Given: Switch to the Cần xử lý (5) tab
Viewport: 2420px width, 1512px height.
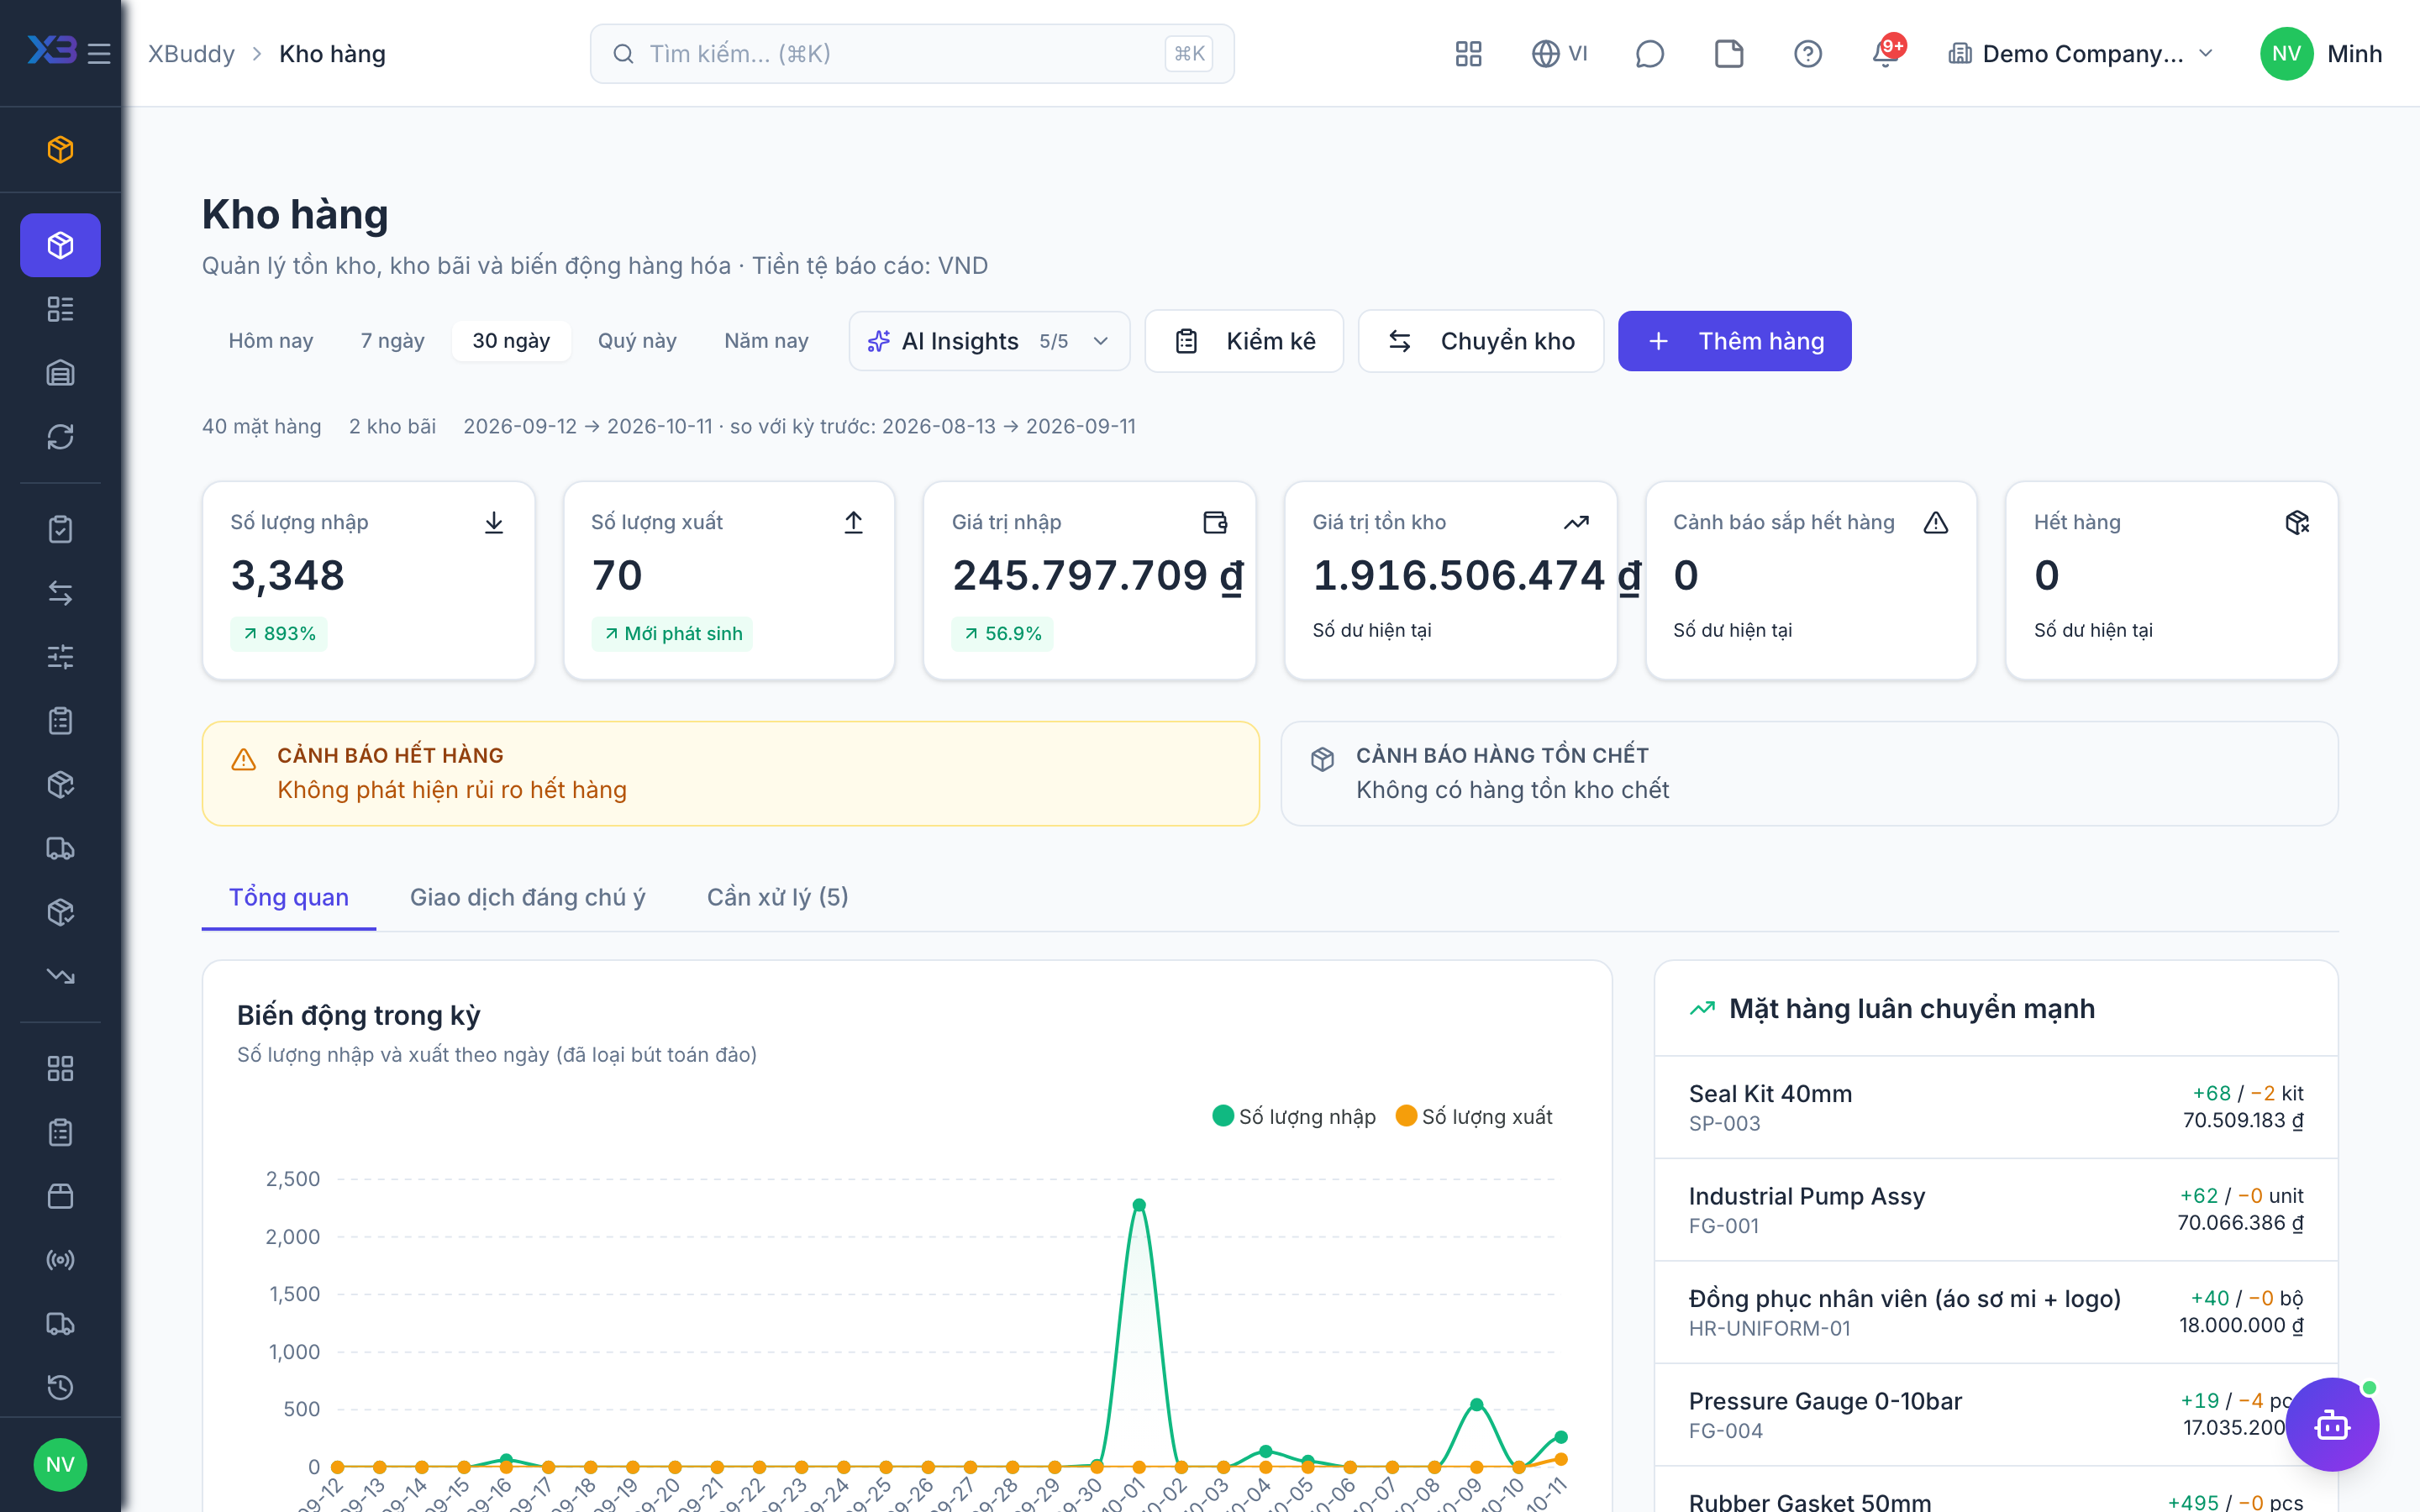Looking at the screenshot, I should point(778,898).
